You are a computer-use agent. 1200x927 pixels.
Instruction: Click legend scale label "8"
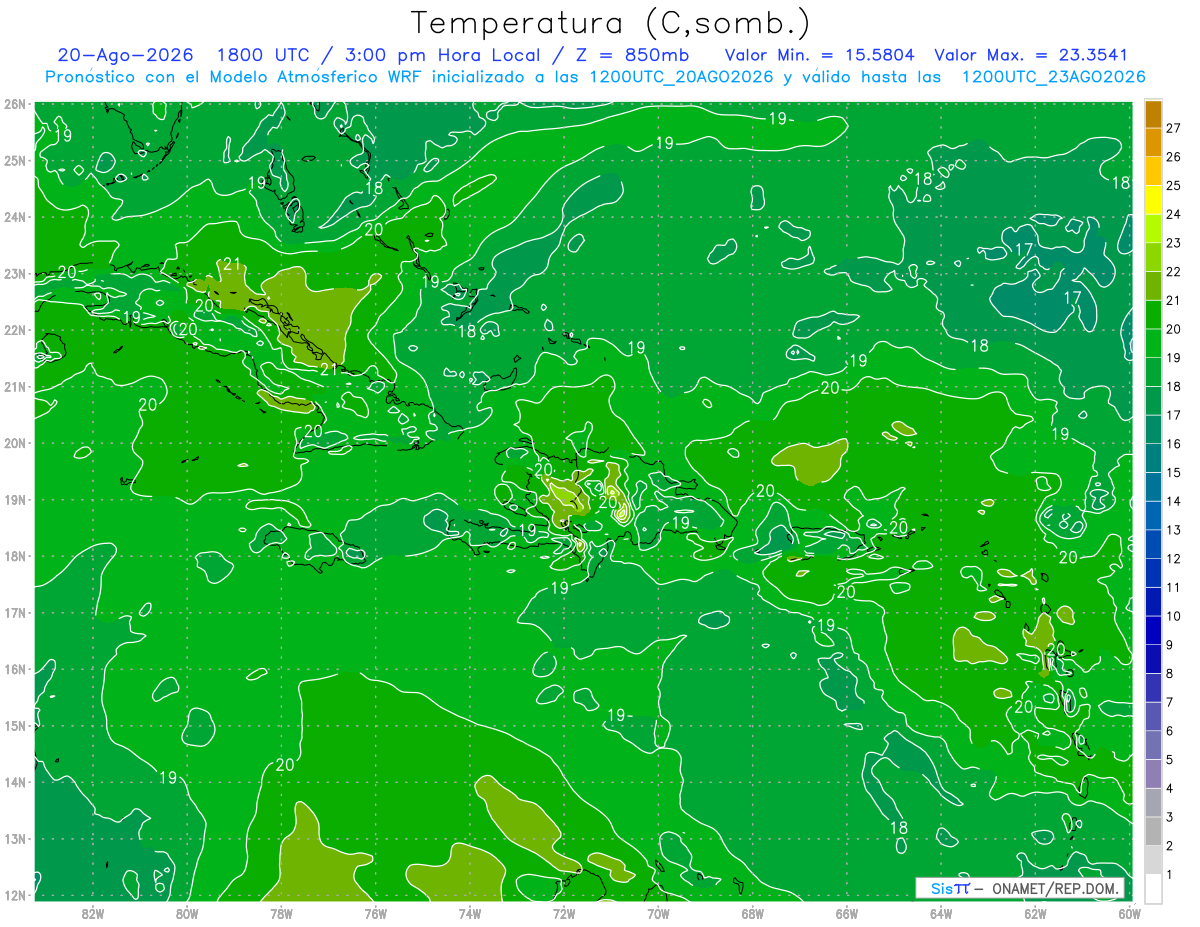point(1170,673)
